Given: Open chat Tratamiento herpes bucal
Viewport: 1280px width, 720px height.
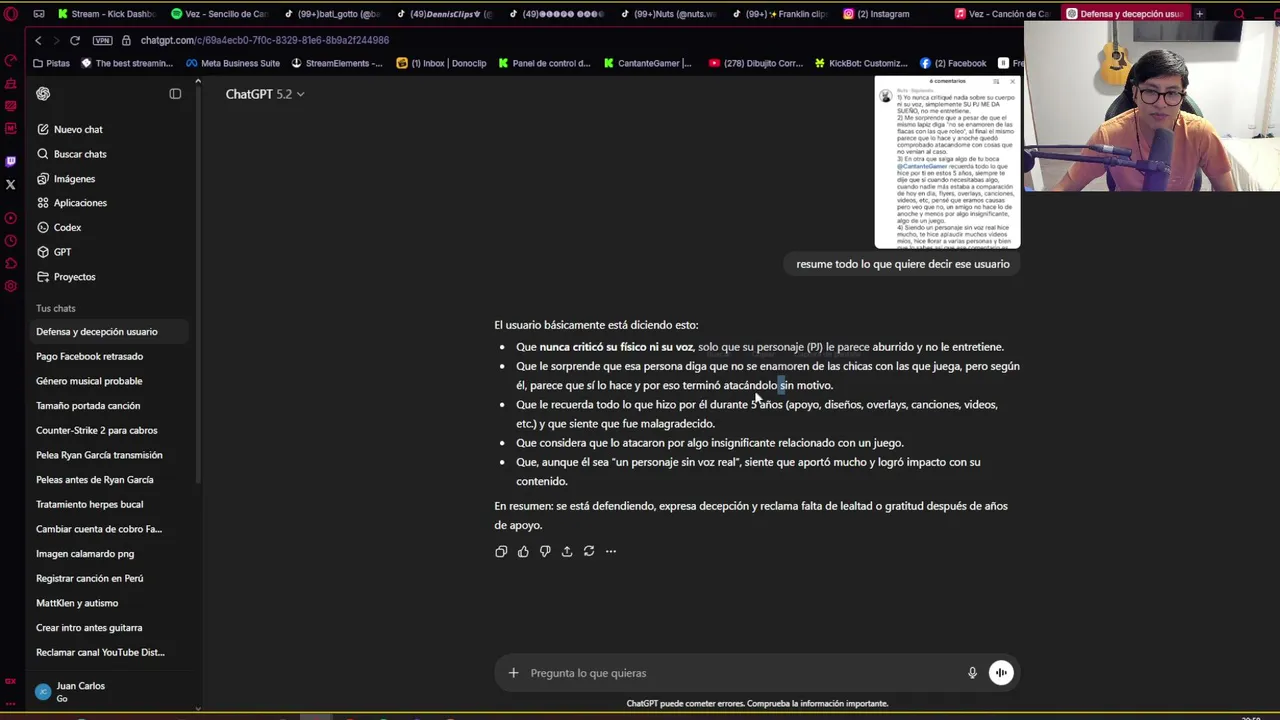Looking at the screenshot, I should [90, 504].
